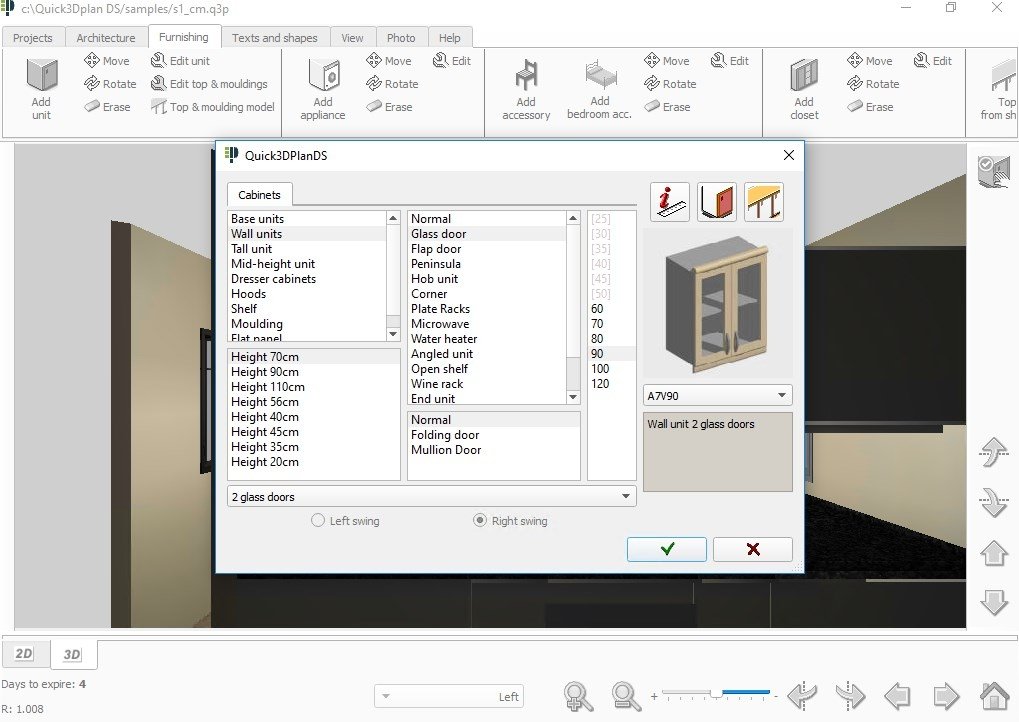Click the move camera down arrow icon

click(x=994, y=602)
